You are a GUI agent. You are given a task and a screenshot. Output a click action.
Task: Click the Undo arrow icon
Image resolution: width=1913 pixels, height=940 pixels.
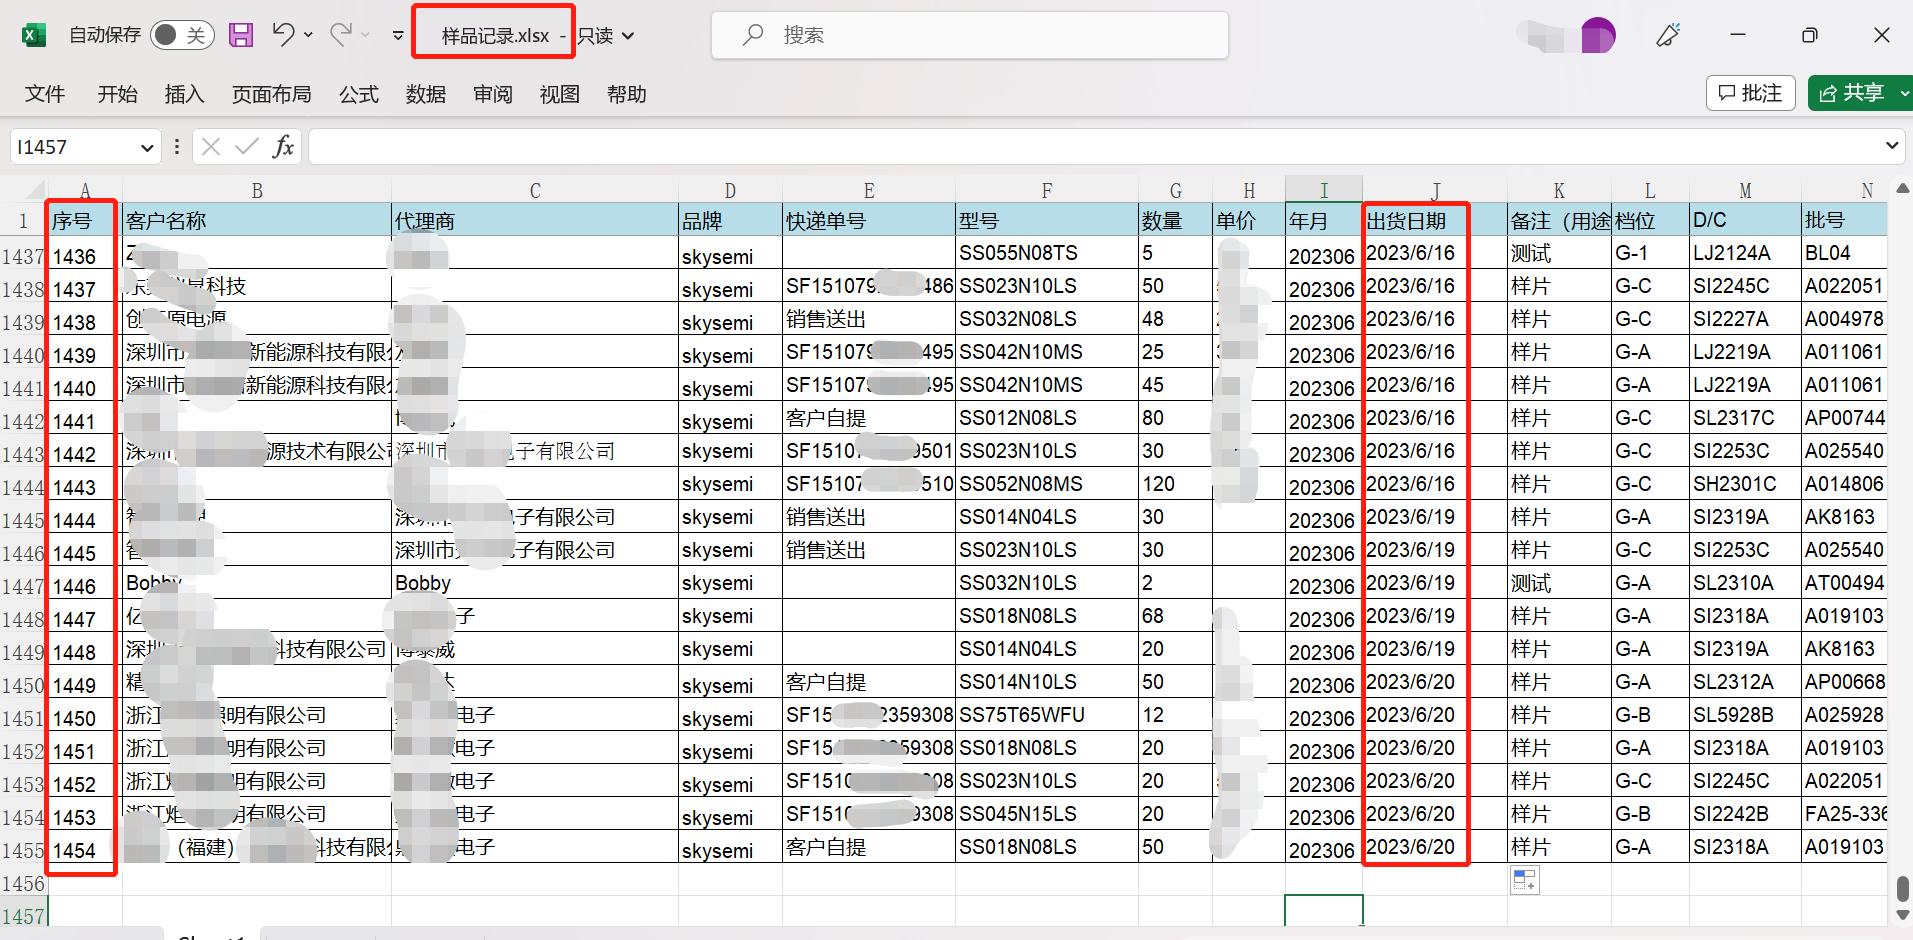(283, 35)
